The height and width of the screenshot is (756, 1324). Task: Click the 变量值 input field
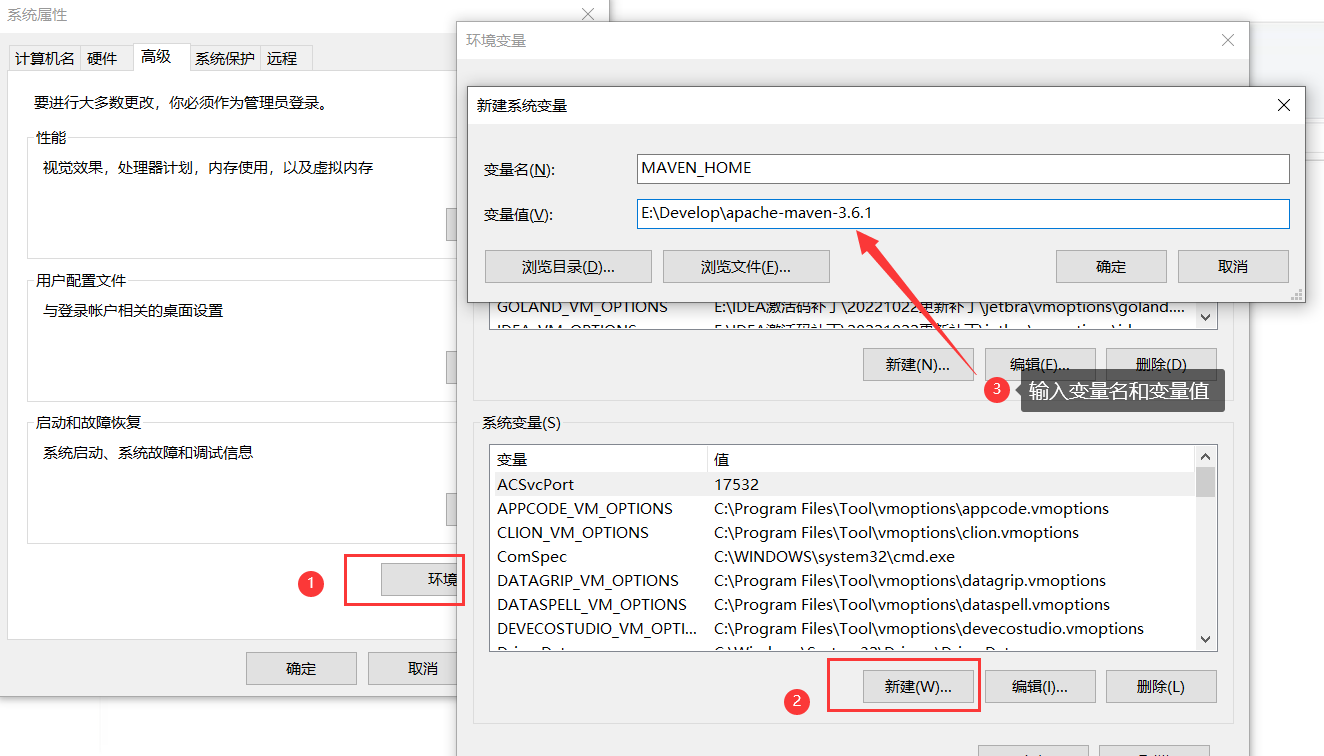[963, 214]
